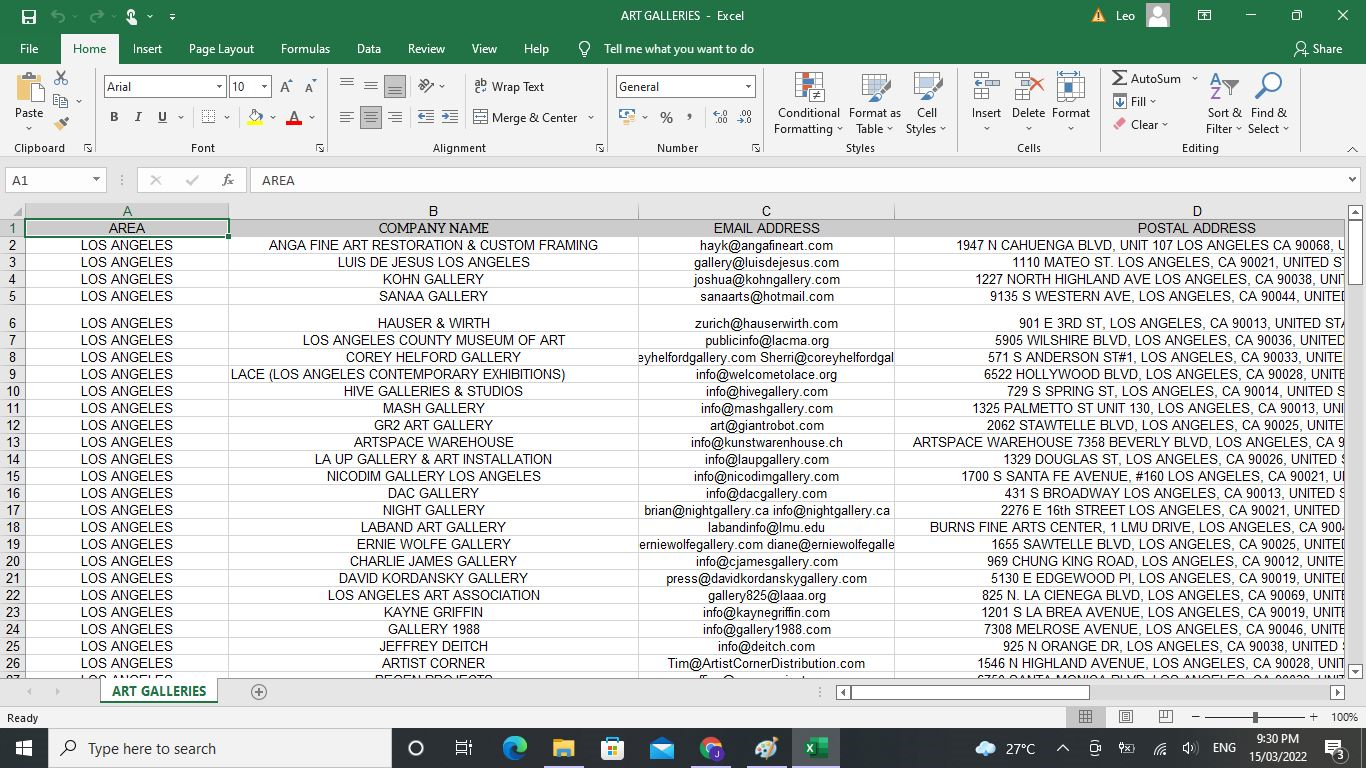Image resolution: width=1366 pixels, height=768 pixels.
Task: Open Task View on the taskbar
Action: (x=464, y=748)
